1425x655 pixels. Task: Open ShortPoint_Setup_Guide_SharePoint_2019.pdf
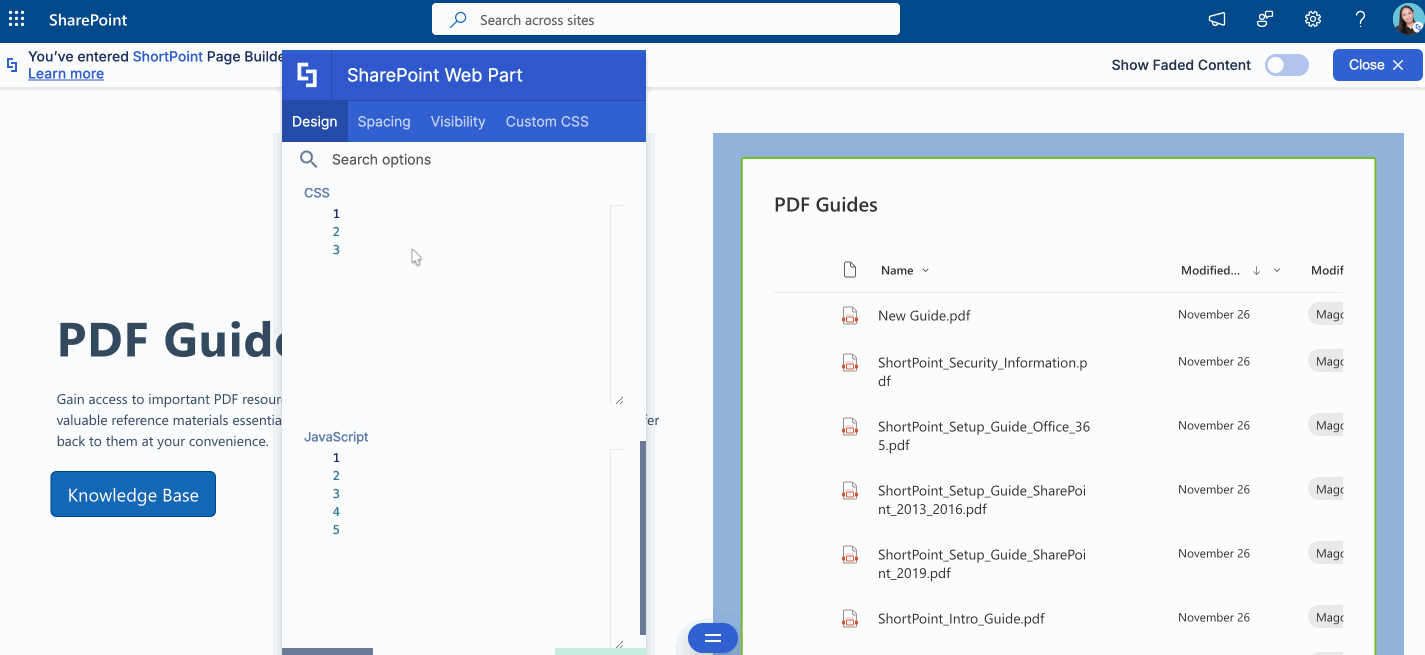coord(982,564)
